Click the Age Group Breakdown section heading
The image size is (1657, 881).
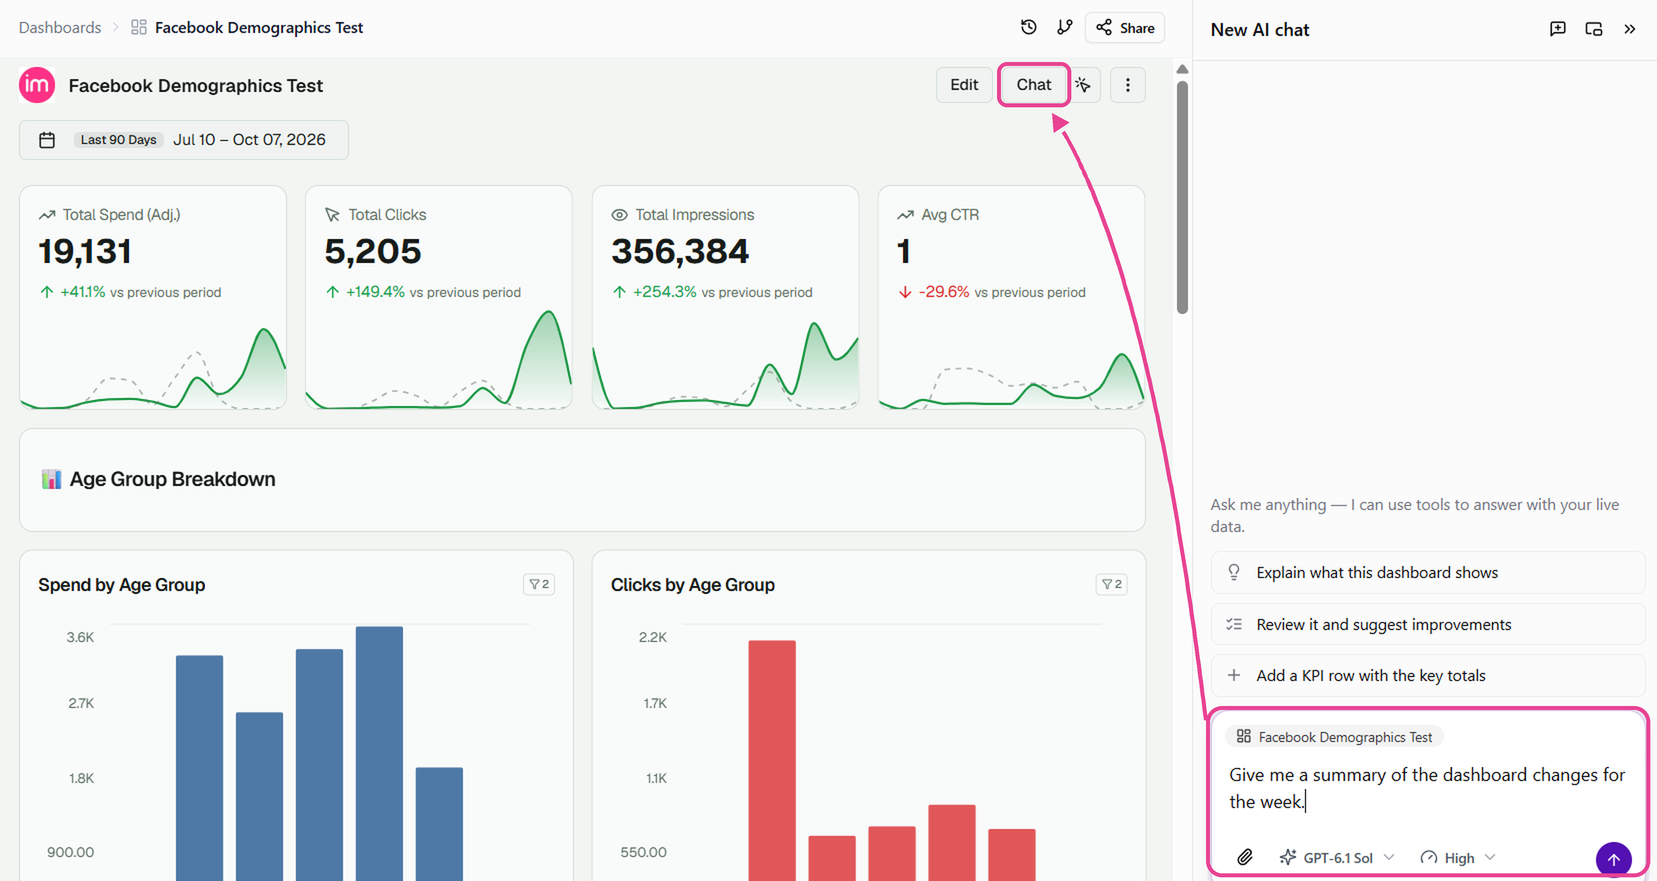coord(172,479)
